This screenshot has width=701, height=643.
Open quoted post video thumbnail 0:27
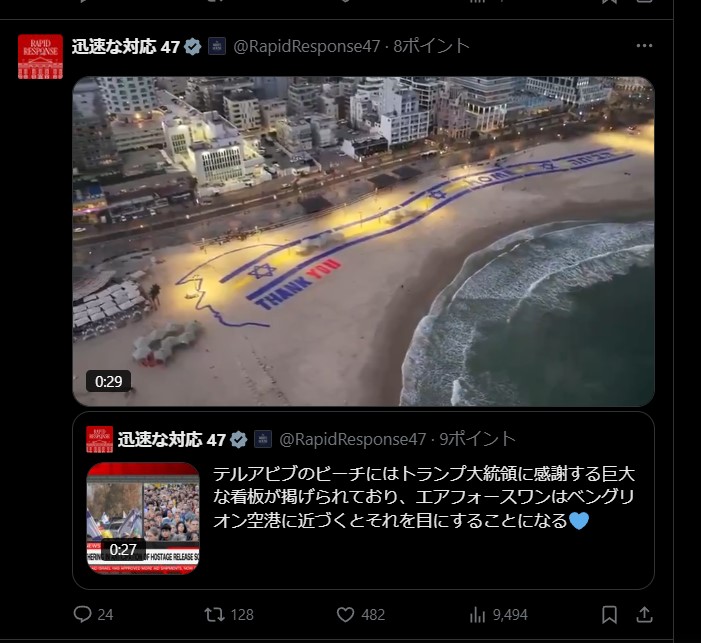[x=143, y=519]
